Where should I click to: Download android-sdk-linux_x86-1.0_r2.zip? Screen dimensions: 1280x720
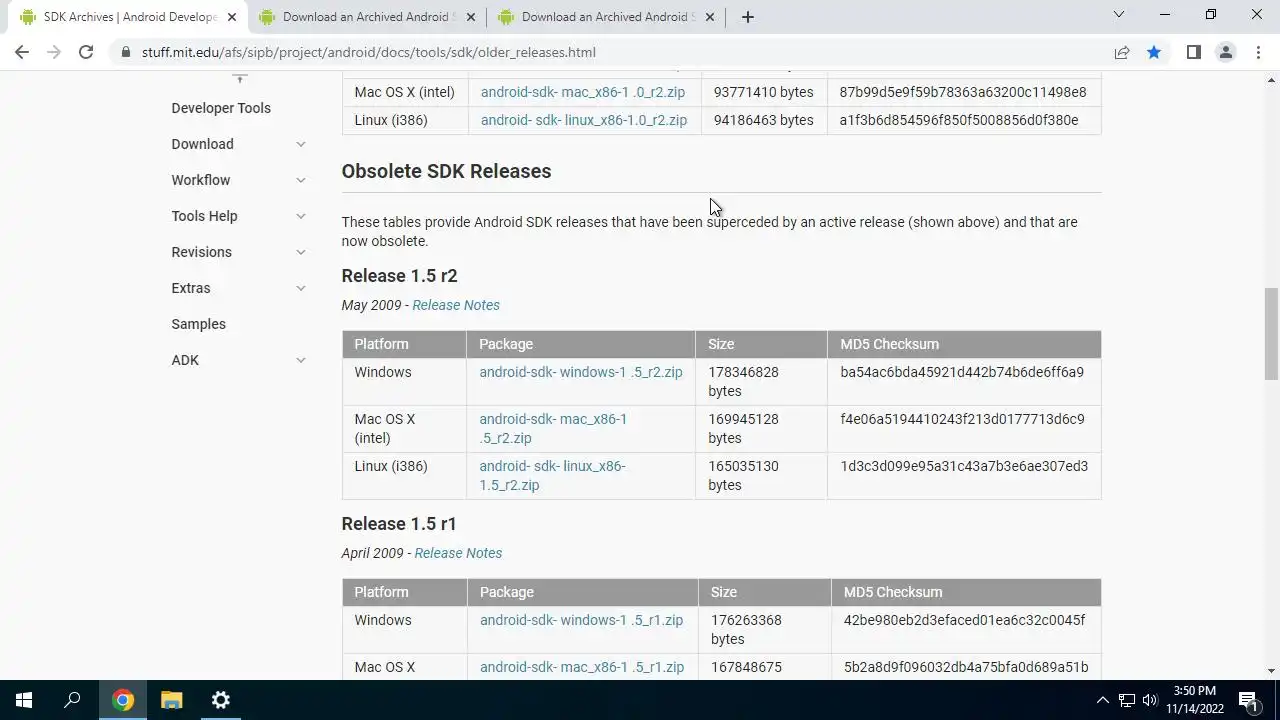click(583, 120)
